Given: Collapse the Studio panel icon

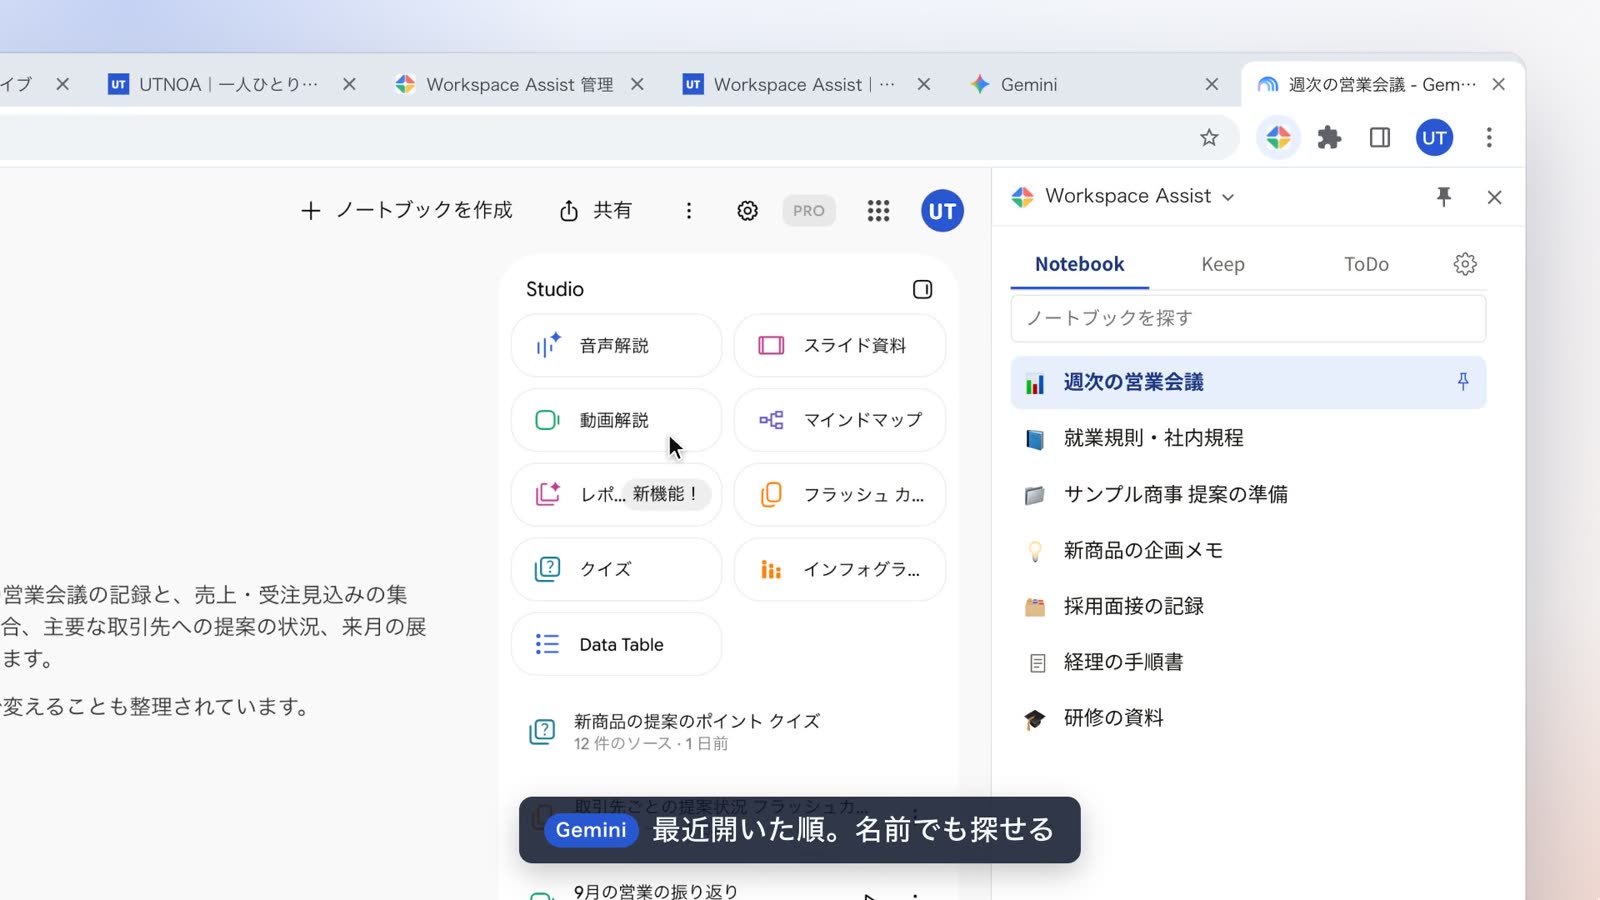Looking at the screenshot, I should pyautogui.click(x=922, y=289).
